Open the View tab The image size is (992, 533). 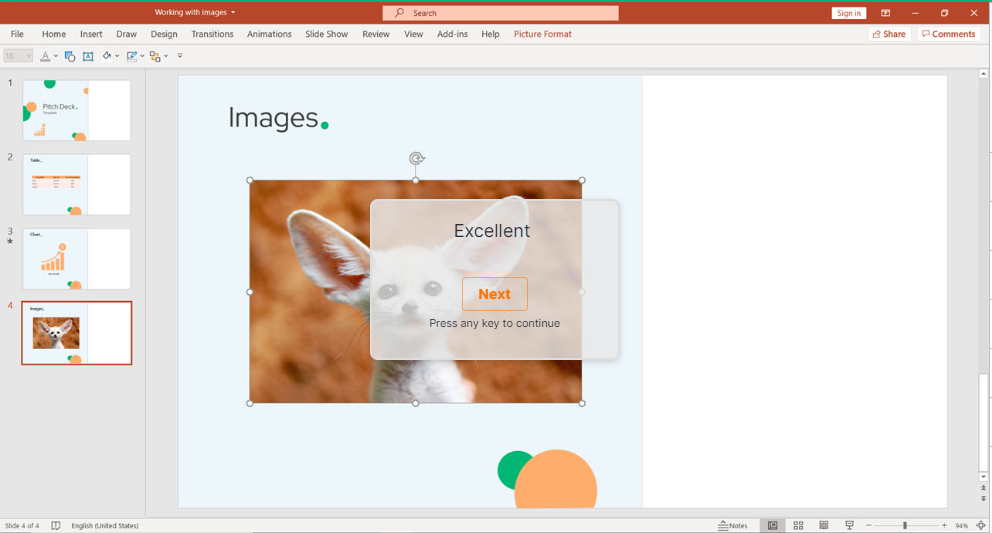point(414,34)
